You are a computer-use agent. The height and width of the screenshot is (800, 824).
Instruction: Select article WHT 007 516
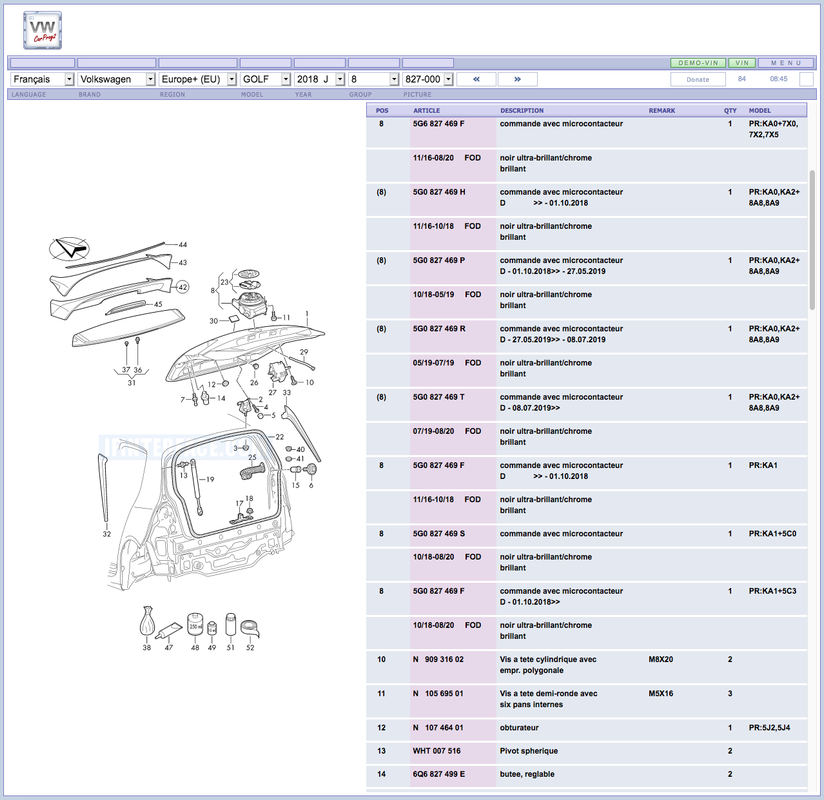point(436,751)
